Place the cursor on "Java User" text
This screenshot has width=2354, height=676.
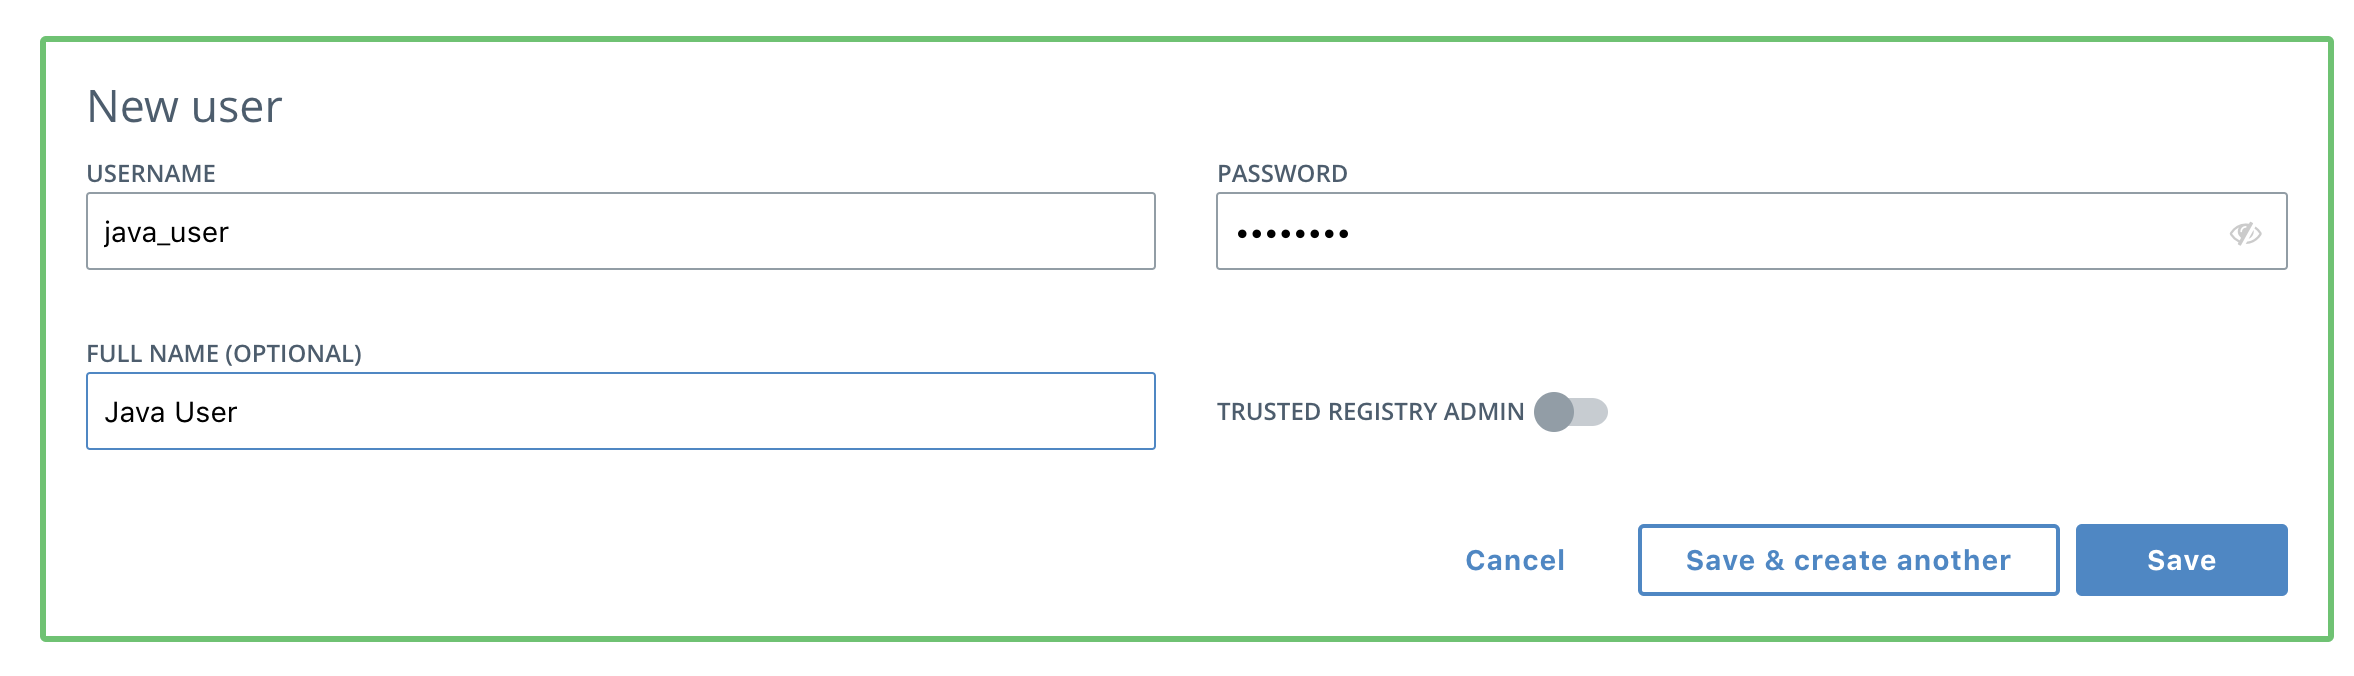(x=171, y=412)
